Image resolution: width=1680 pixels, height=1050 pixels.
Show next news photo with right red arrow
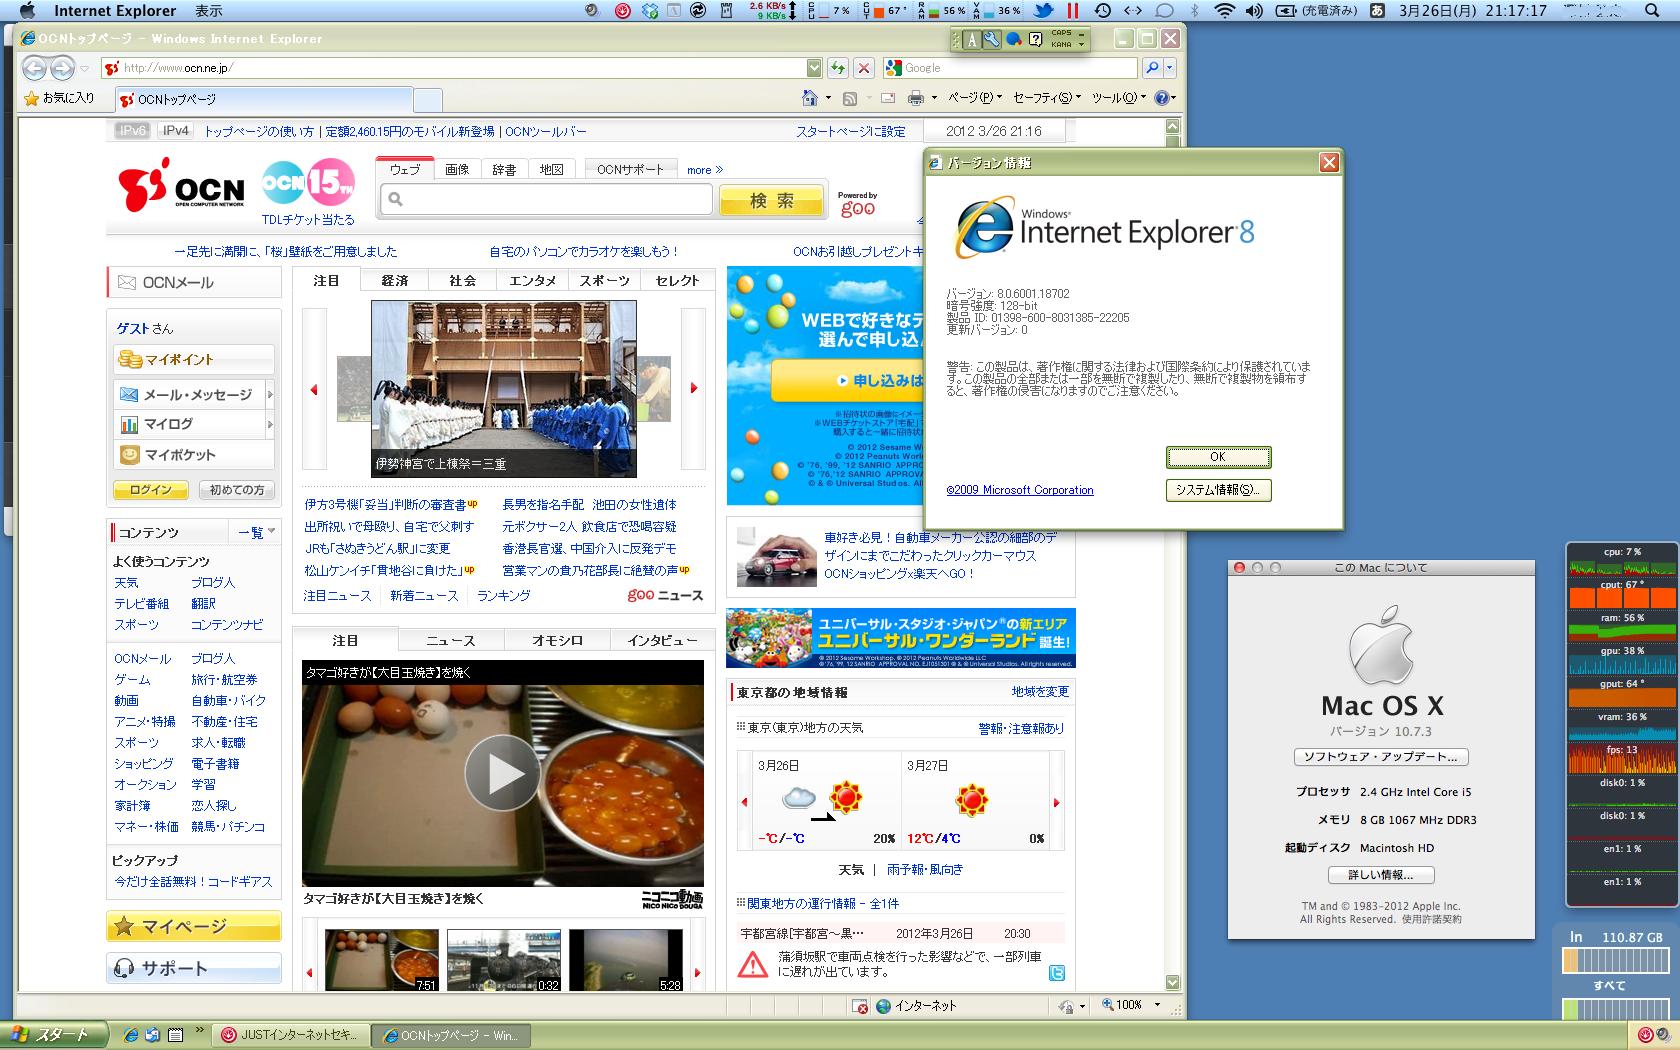click(x=693, y=388)
